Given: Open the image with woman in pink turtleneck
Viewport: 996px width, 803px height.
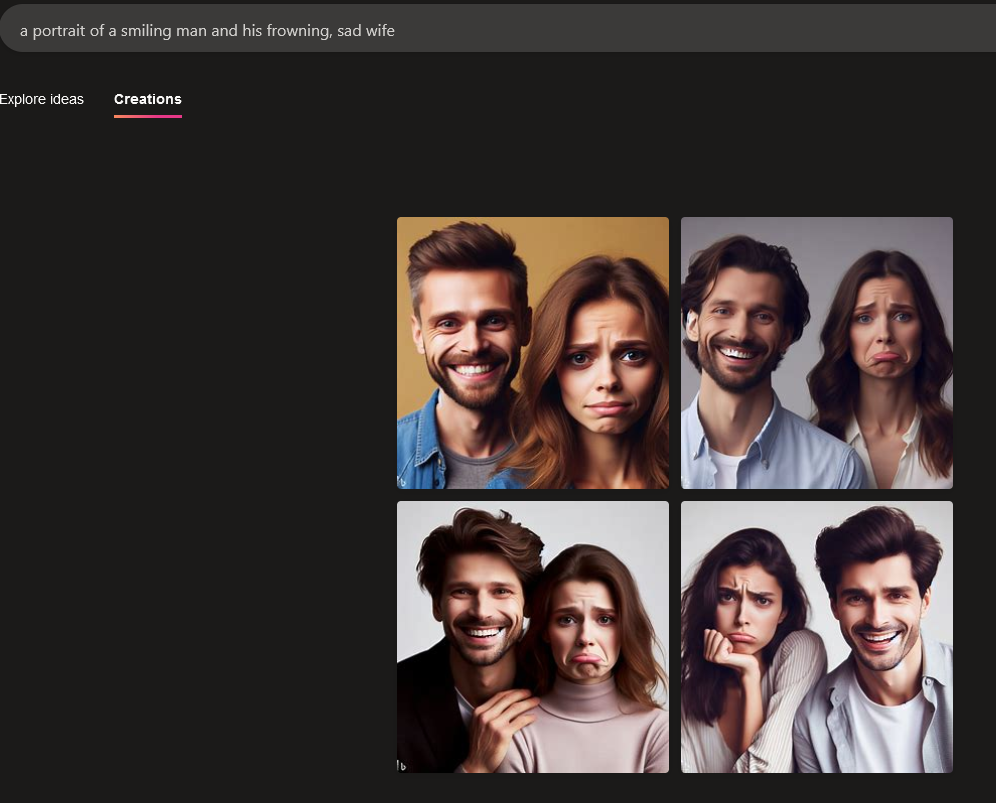Looking at the screenshot, I should [x=533, y=637].
